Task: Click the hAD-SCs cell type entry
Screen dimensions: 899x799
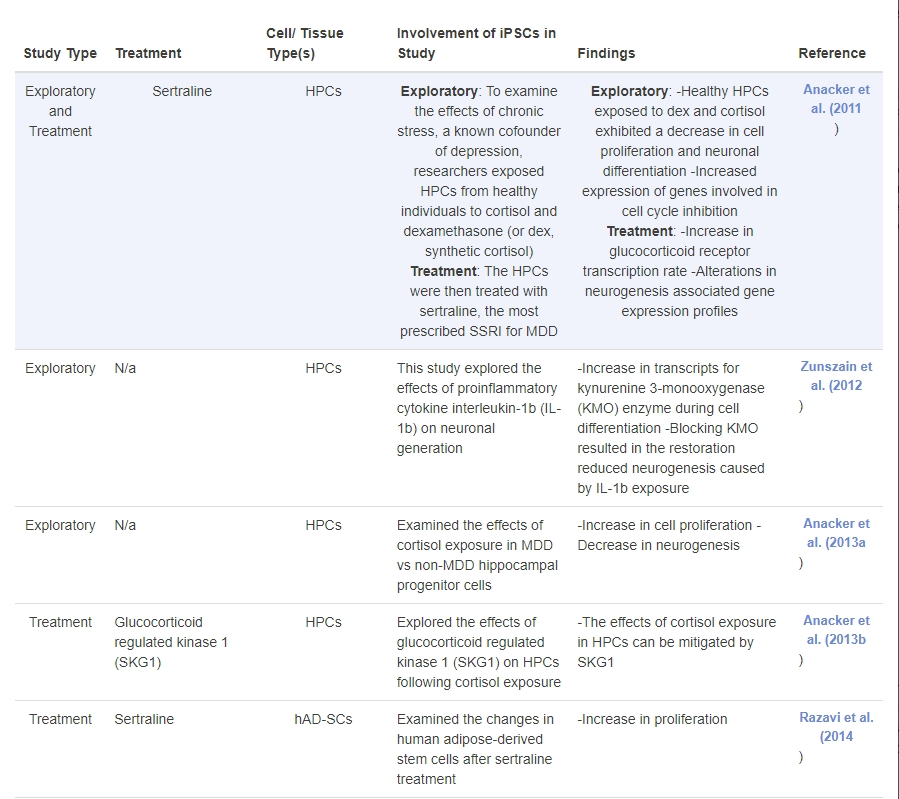Action: (323, 719)
